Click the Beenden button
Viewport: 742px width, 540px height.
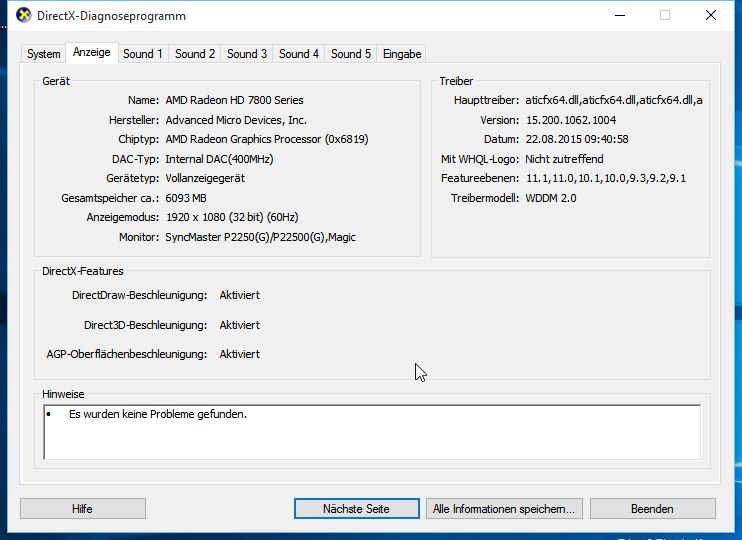[x=653, y=509]
